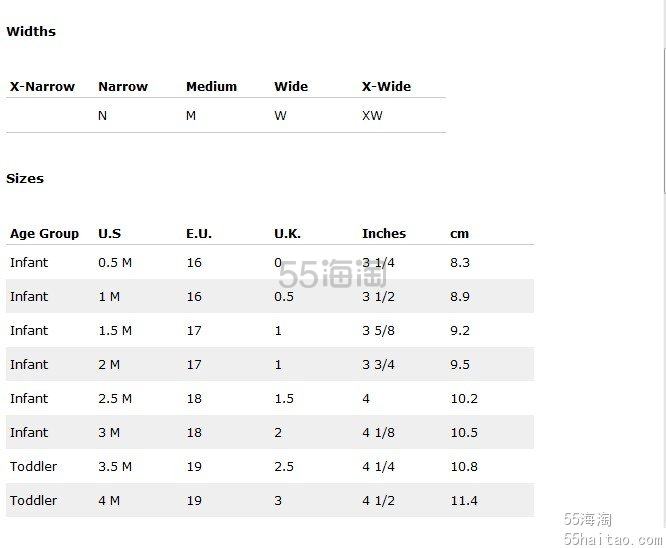Click the XW width abbreviation cell
The width and height of the screenshot is (666, 548).
[x=372, y=116]
